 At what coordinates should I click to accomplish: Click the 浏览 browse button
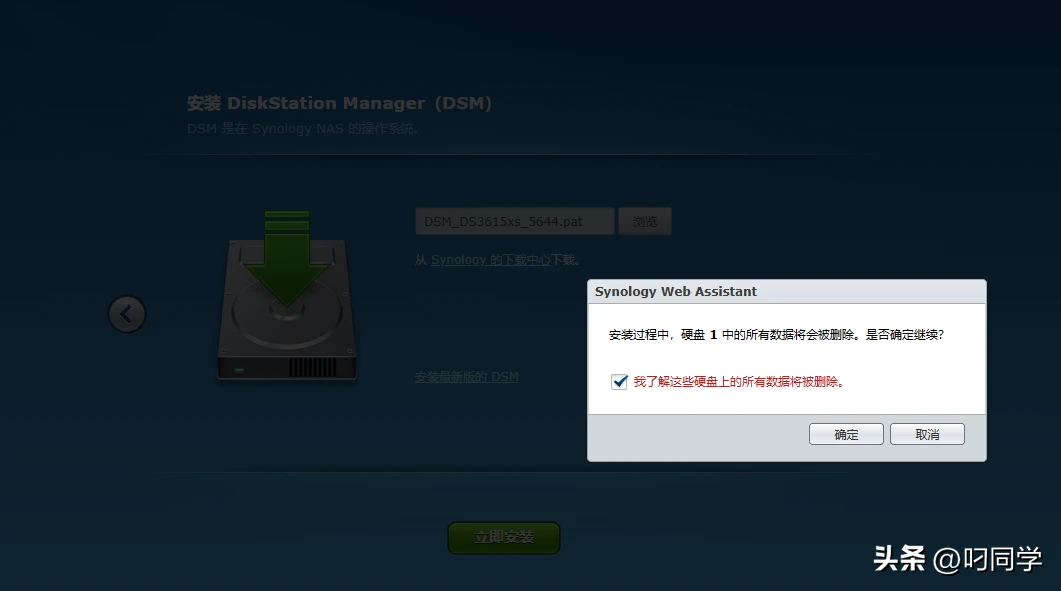pos(645,221)
